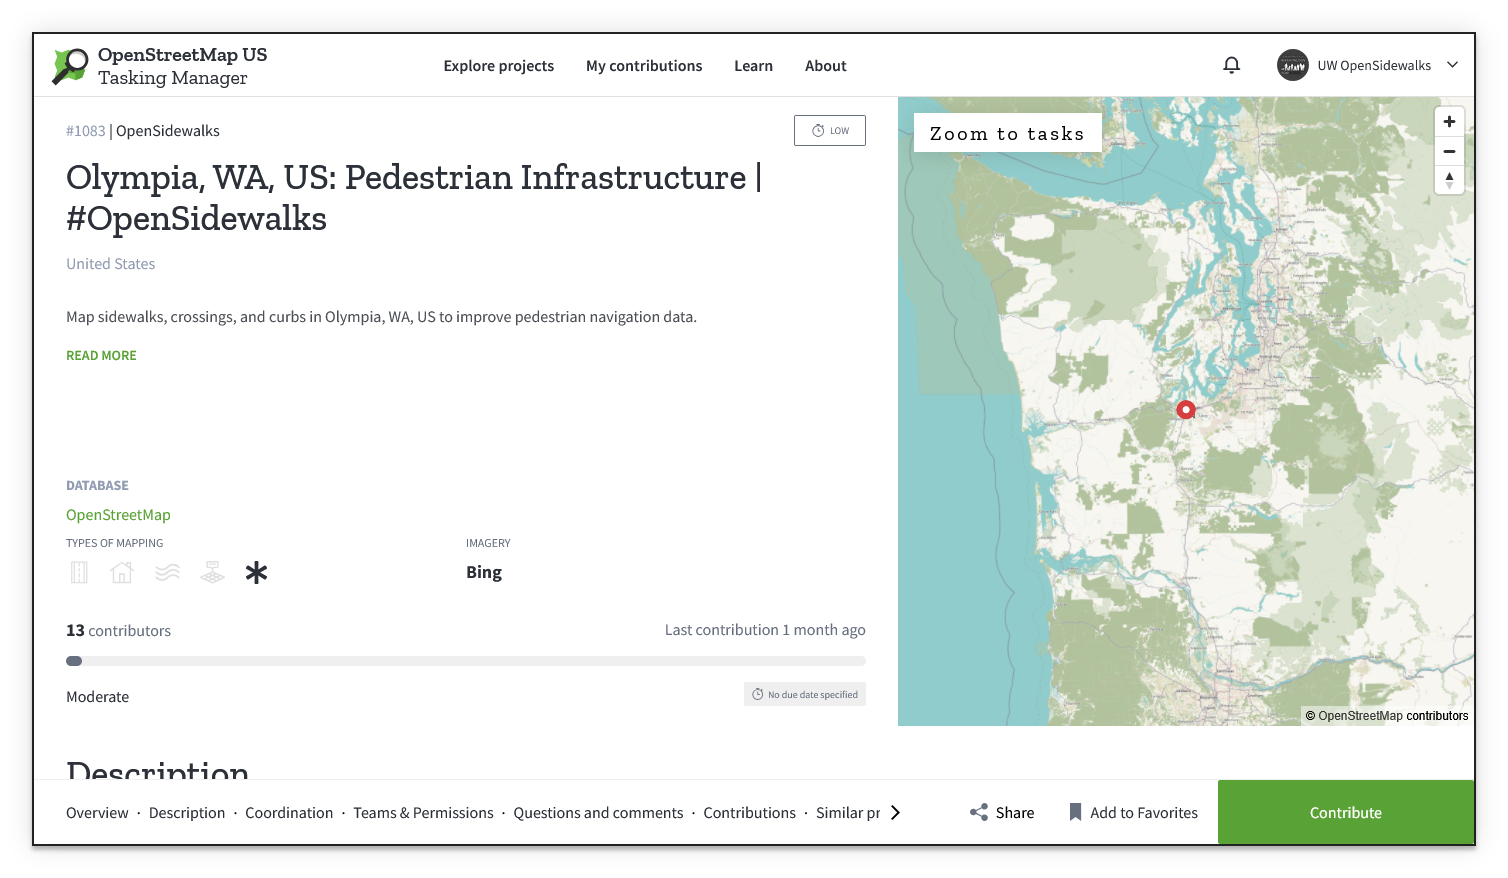This screenshot has width=1508, height=878.
Task: Click the LOW urgency indicator badge
Action: [x=829, y=130]
